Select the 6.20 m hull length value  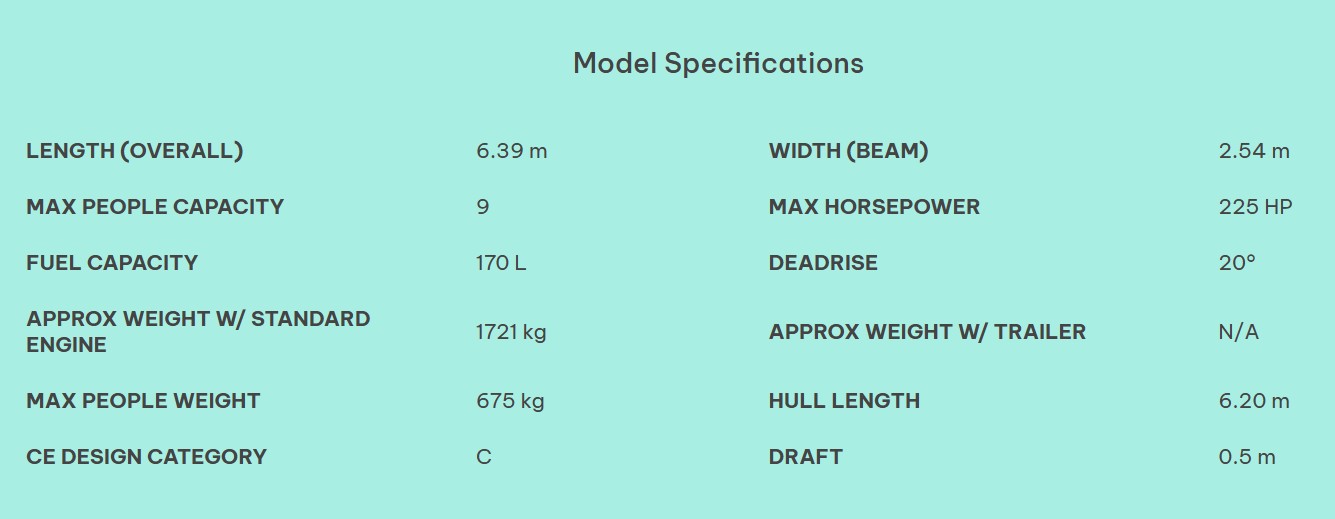1253,401
